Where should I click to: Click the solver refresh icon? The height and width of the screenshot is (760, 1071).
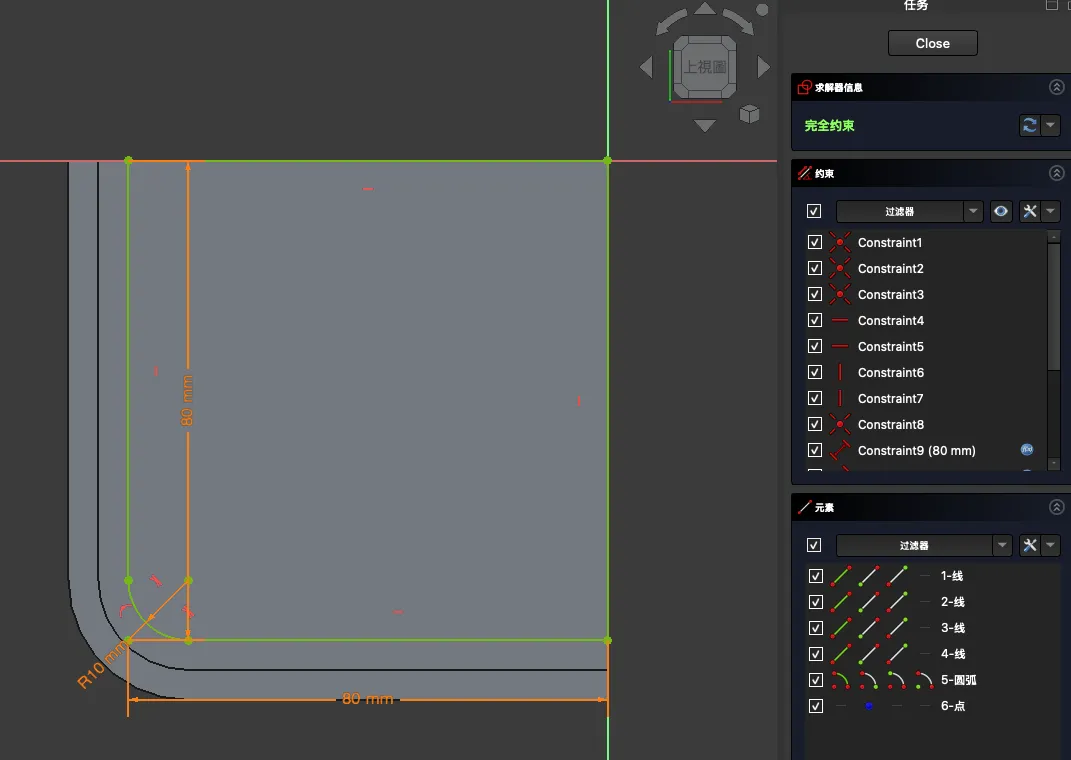(x=1029, y=126)
